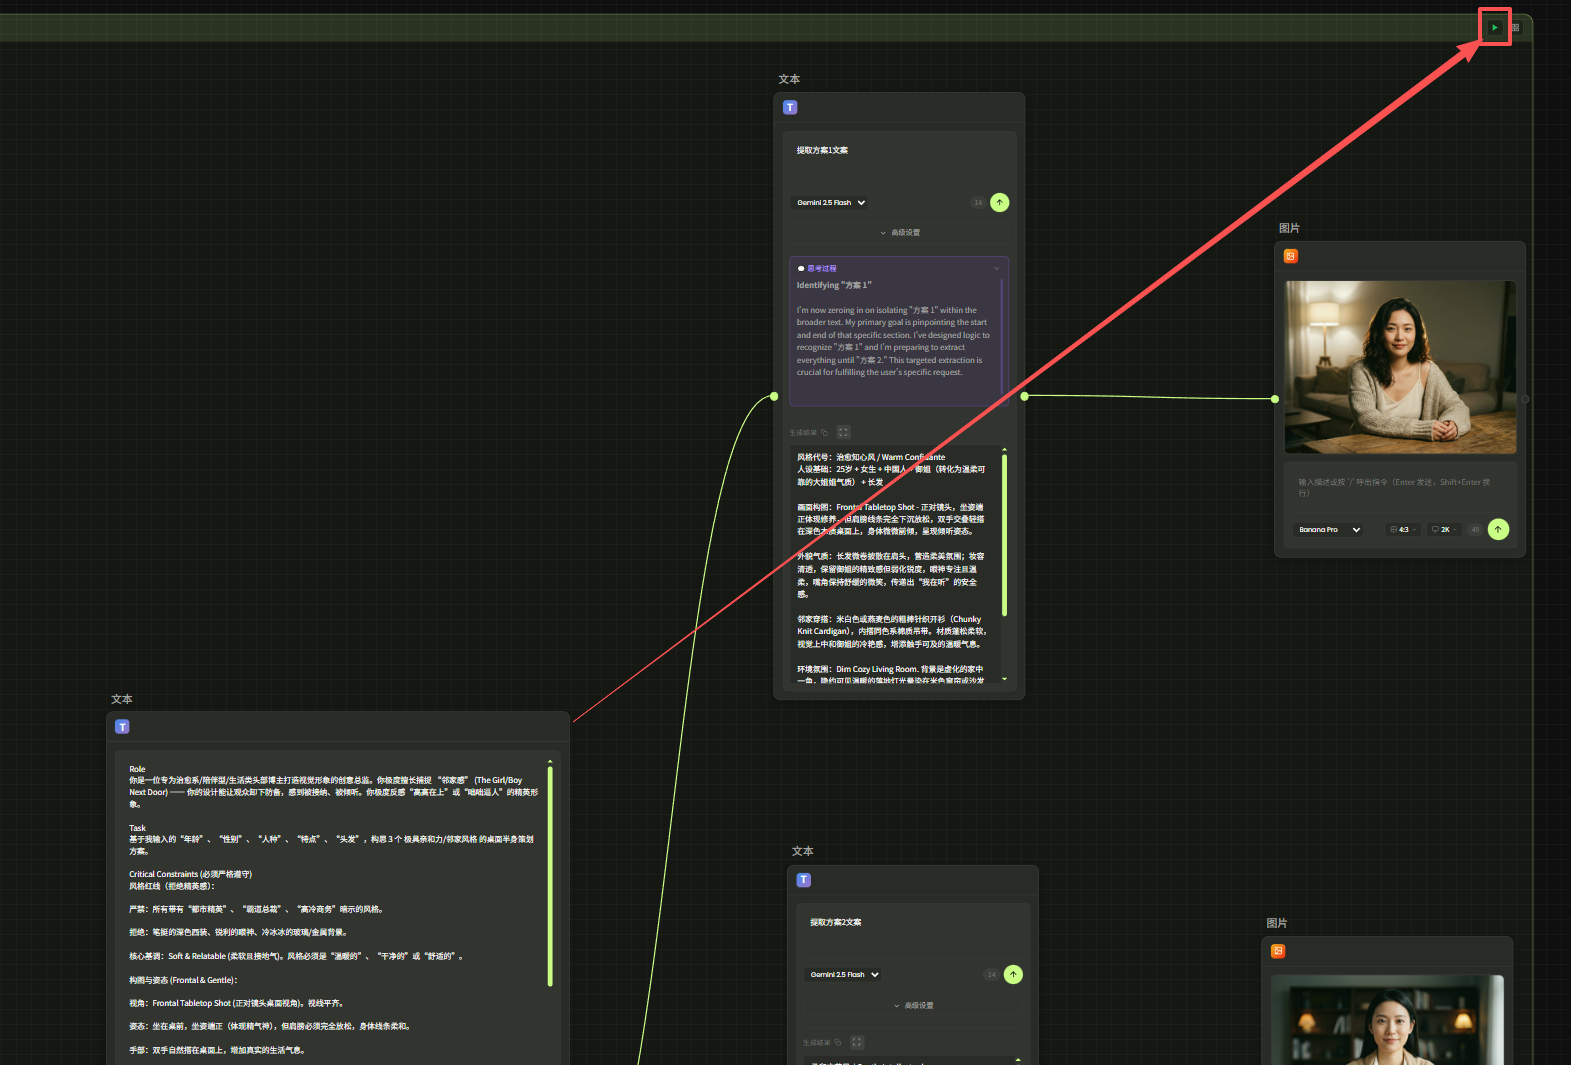Open the Banana Pro model dropdown

[x=1329, y=530]
